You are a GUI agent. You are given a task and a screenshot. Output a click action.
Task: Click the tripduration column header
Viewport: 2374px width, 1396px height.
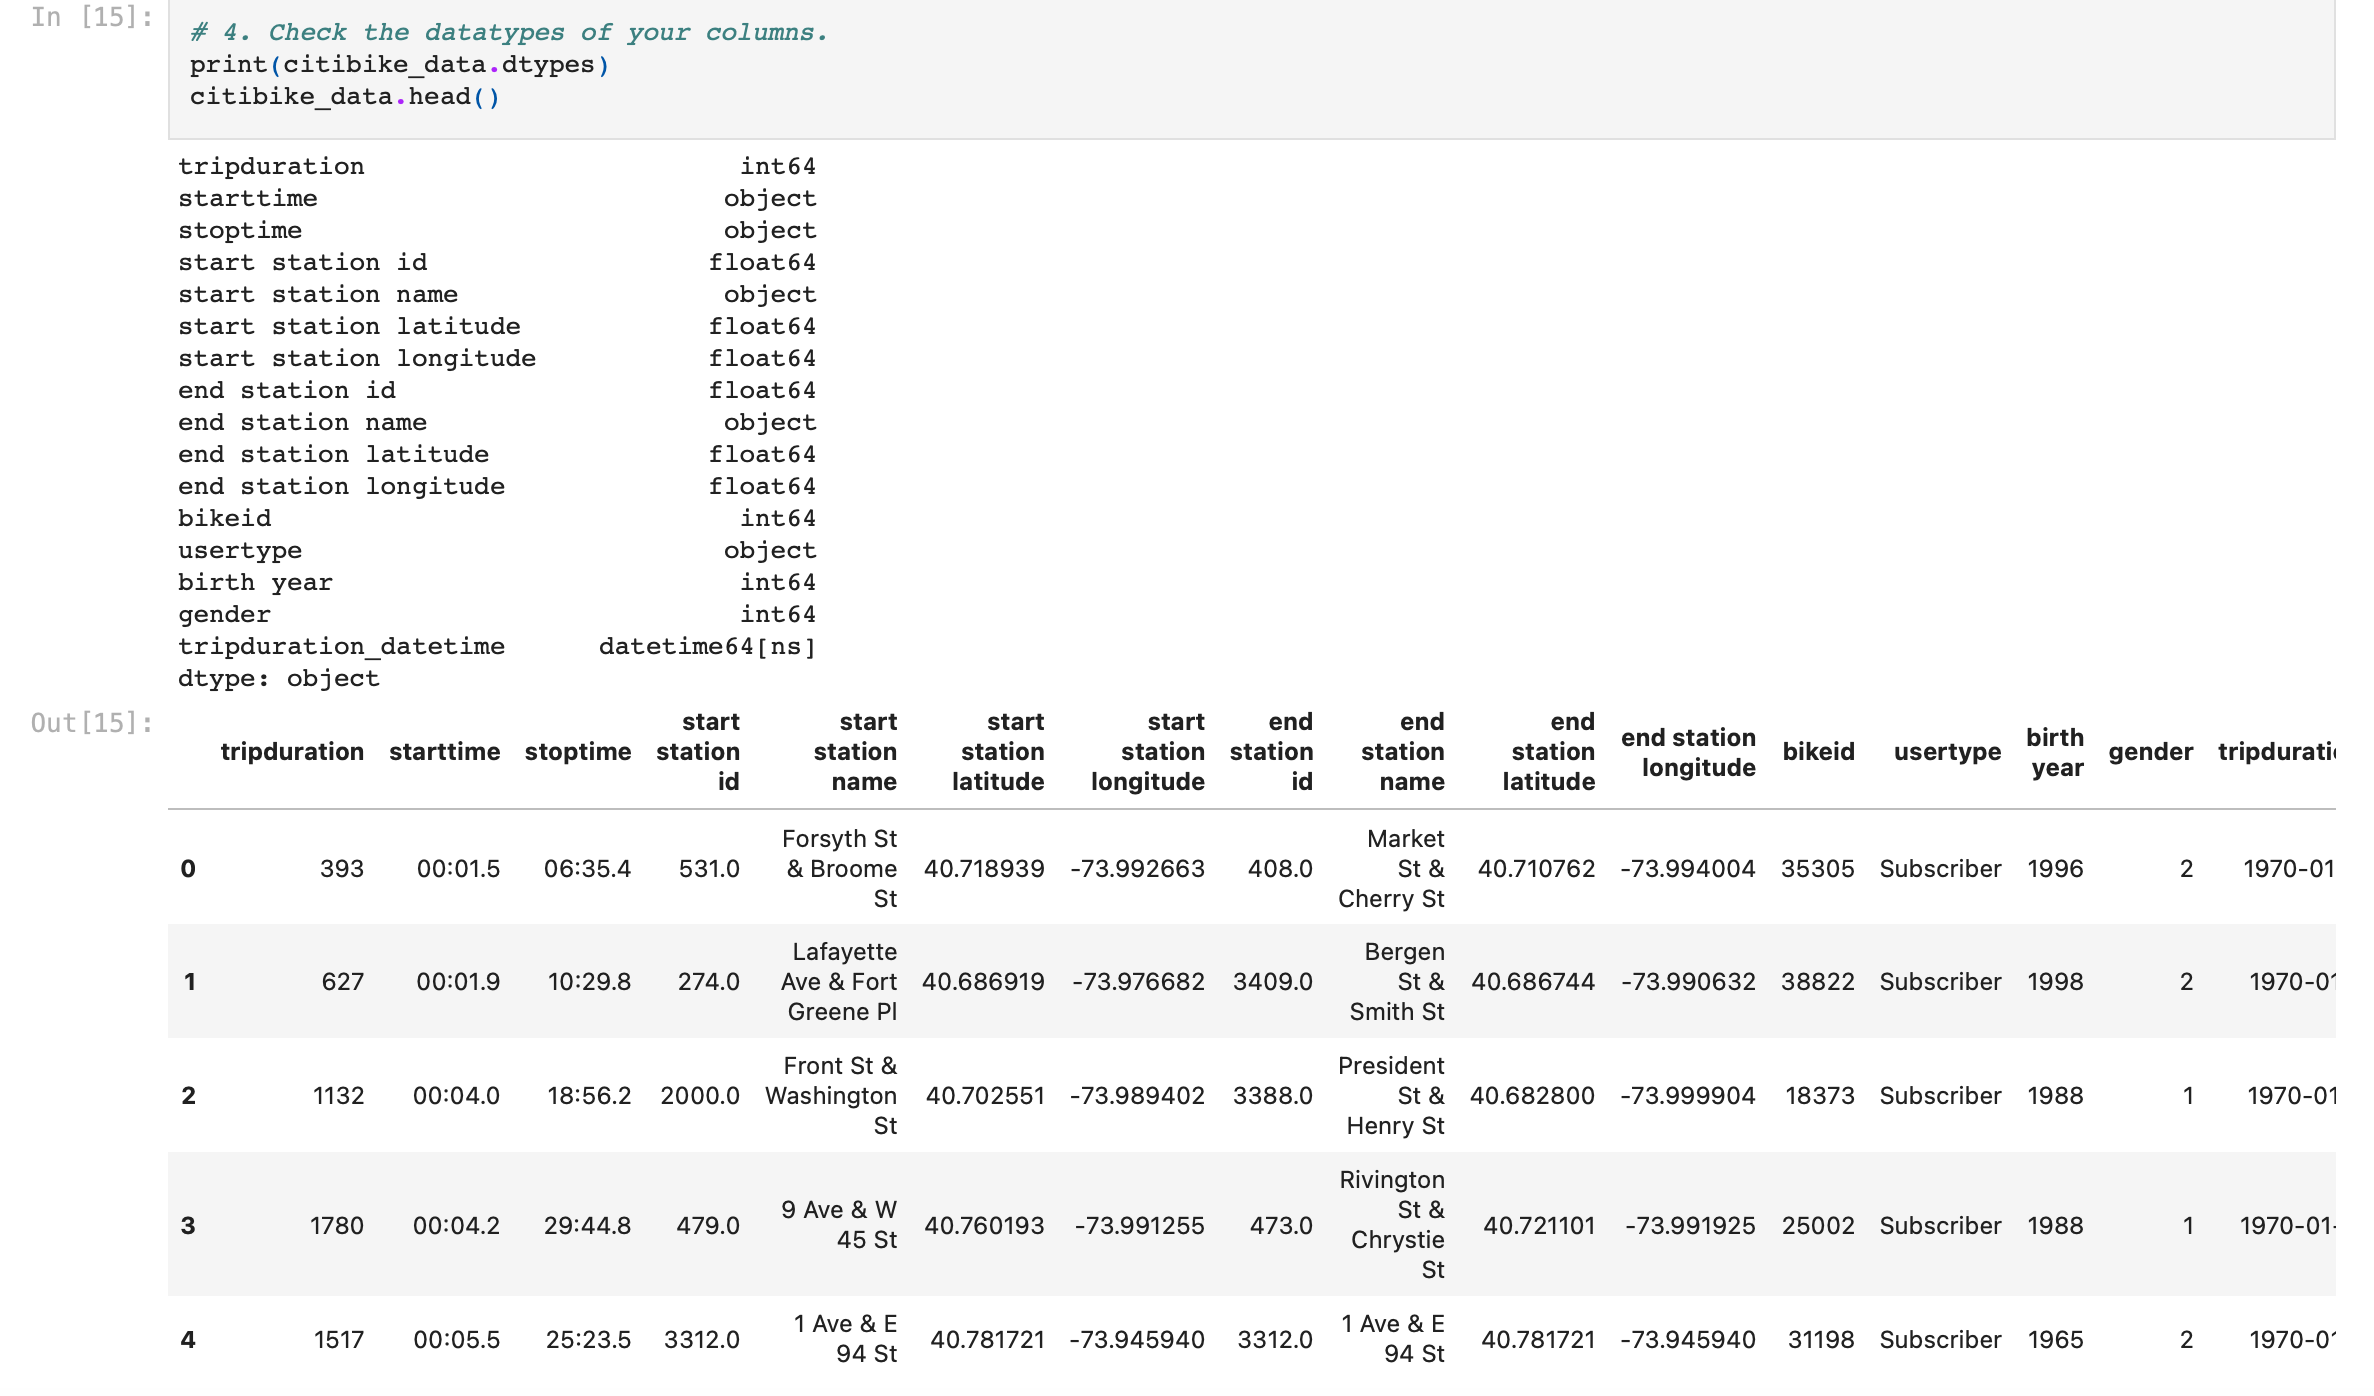click(292, 752)
